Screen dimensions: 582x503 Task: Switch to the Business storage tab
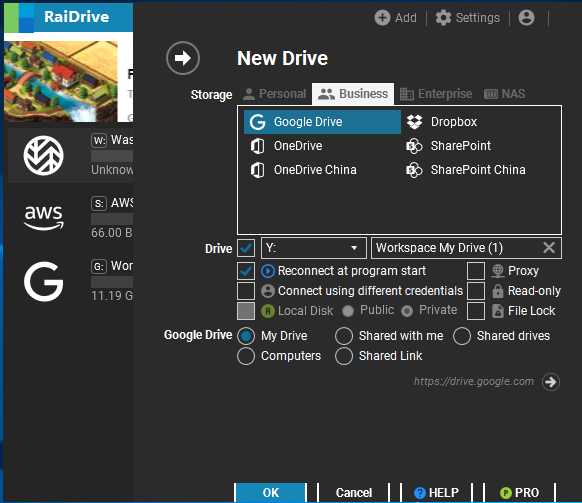click(x=353, y=94)
